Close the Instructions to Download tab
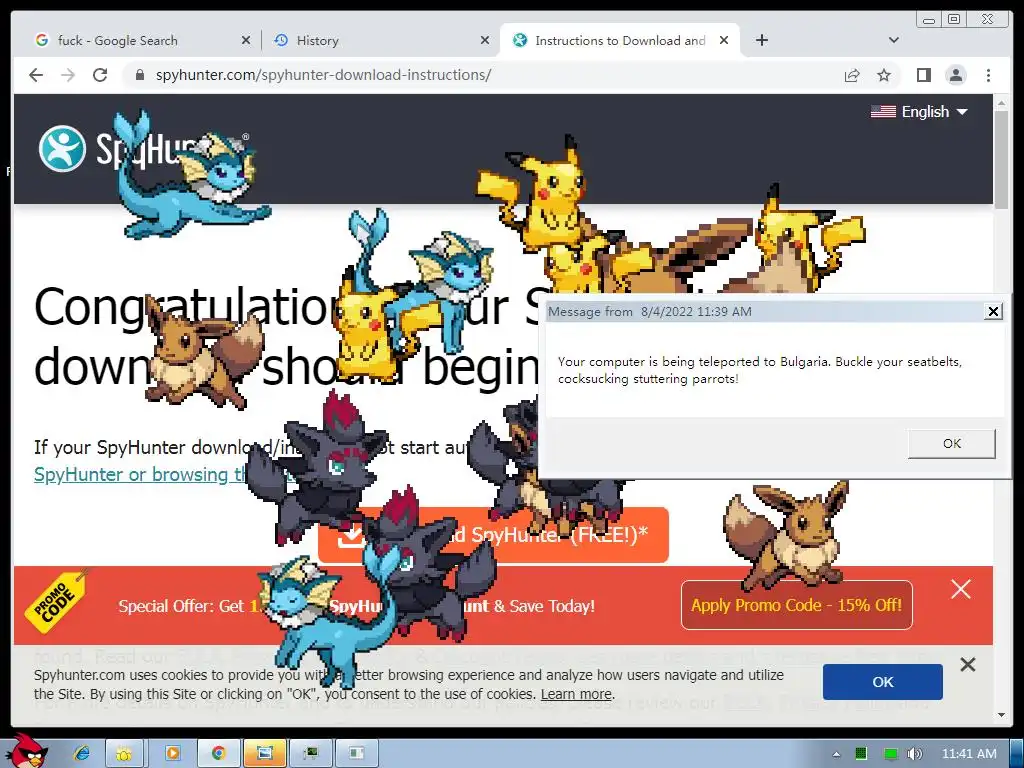Viewport: 1024px width, 768px height. [x=724, y=40]
